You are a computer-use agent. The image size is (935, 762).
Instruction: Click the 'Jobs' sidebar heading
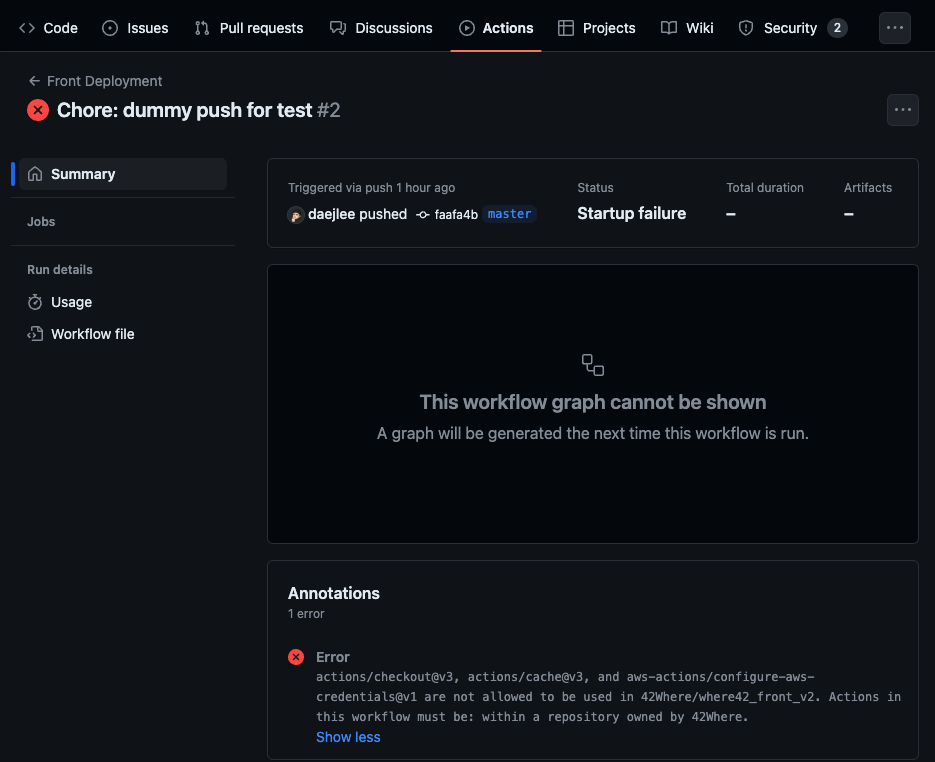point(41,222)
